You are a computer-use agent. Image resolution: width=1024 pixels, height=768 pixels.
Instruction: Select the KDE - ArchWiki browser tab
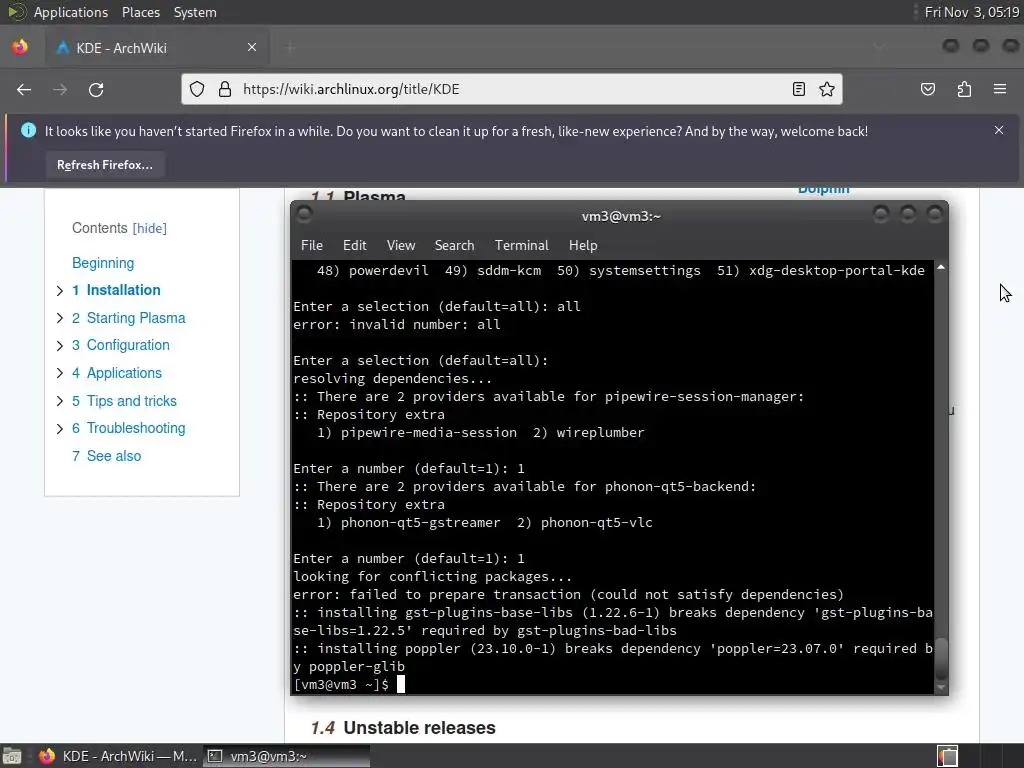(155, 47)
